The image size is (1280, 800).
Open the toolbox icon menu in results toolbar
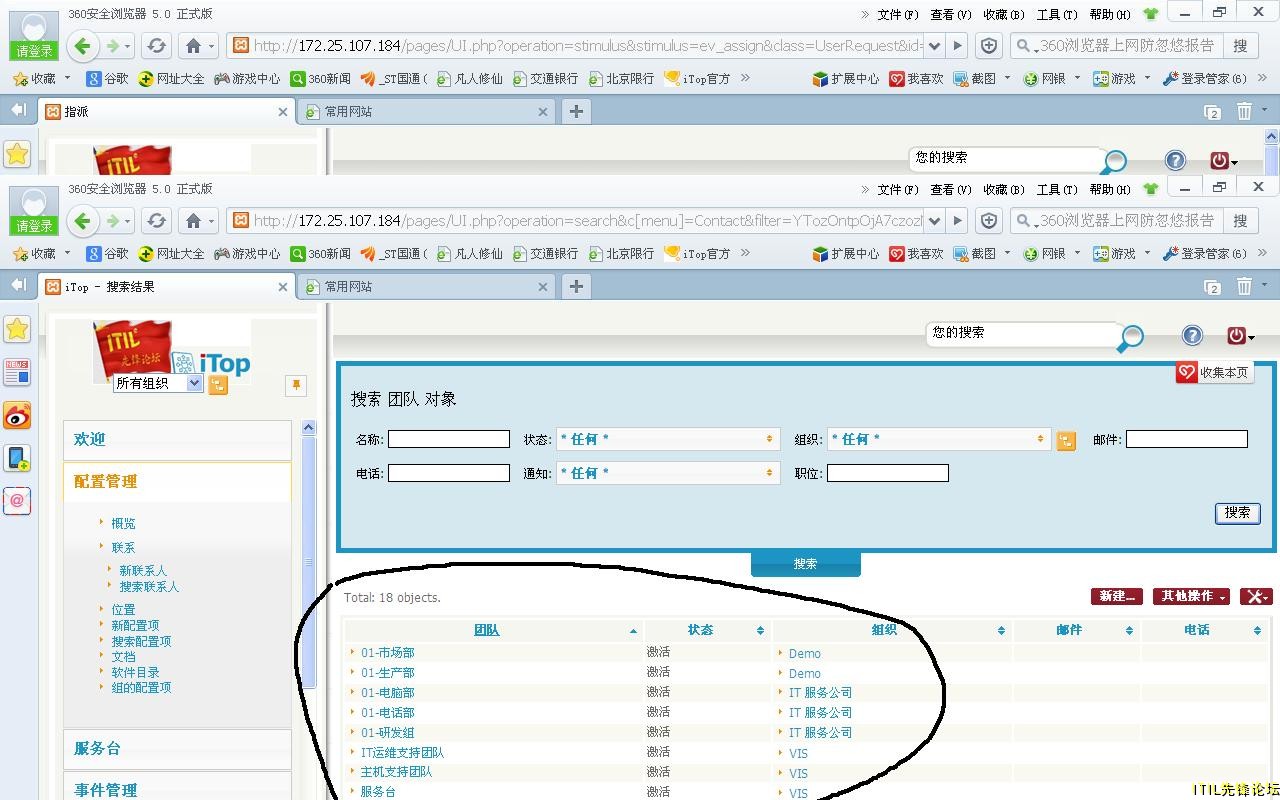pyautogui.click(x=1256, y=596)
